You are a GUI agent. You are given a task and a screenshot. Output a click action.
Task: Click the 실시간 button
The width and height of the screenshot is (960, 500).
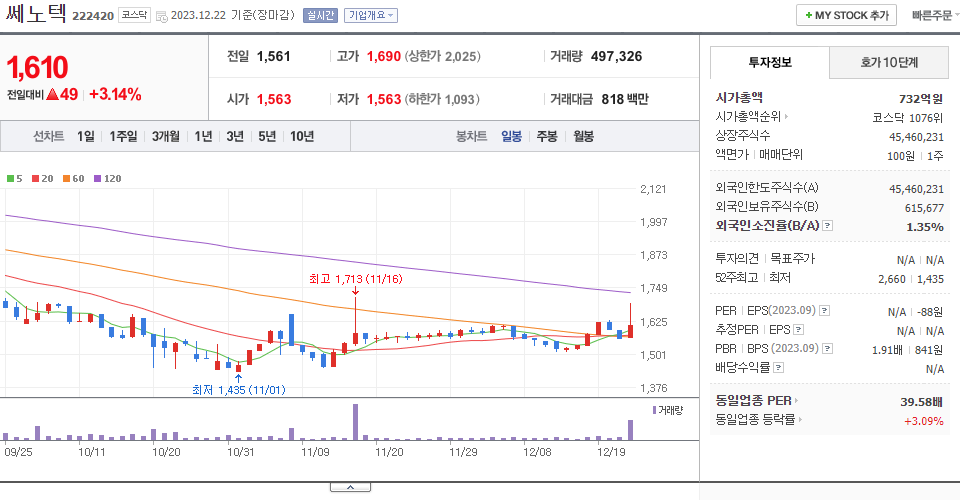(x=320, y=15)
